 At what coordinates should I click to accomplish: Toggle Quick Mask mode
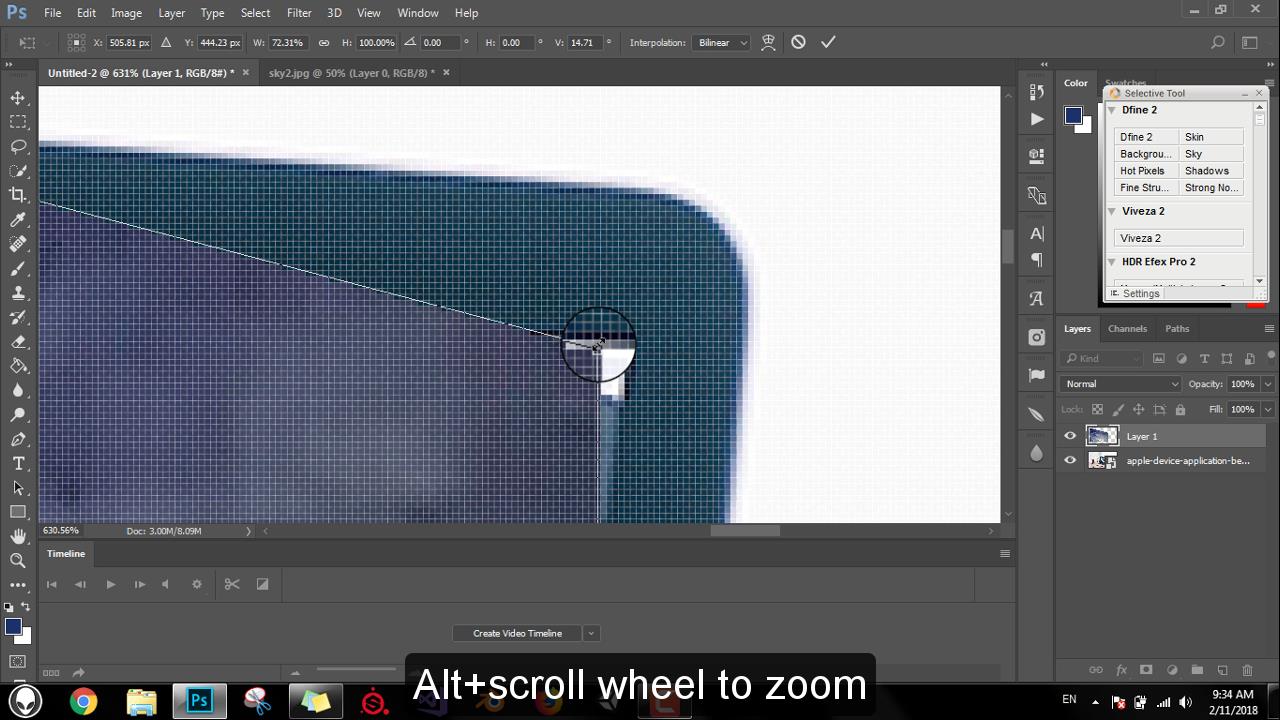point(18,662)
